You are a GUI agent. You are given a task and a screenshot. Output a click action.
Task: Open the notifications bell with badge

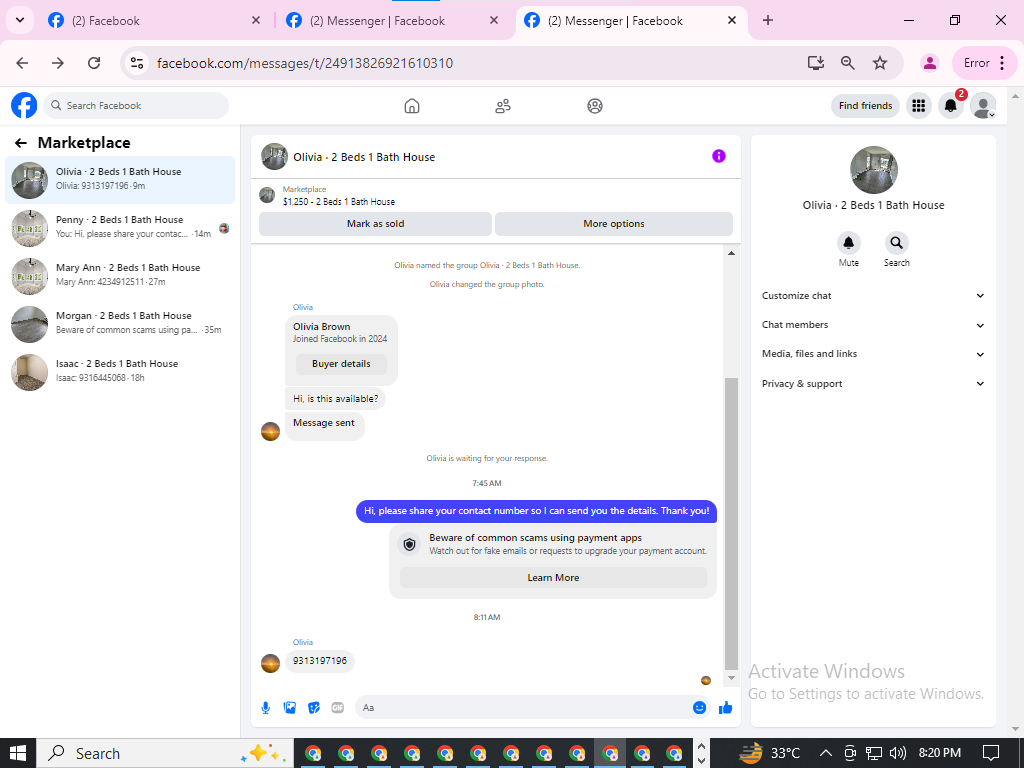point(951,106)
